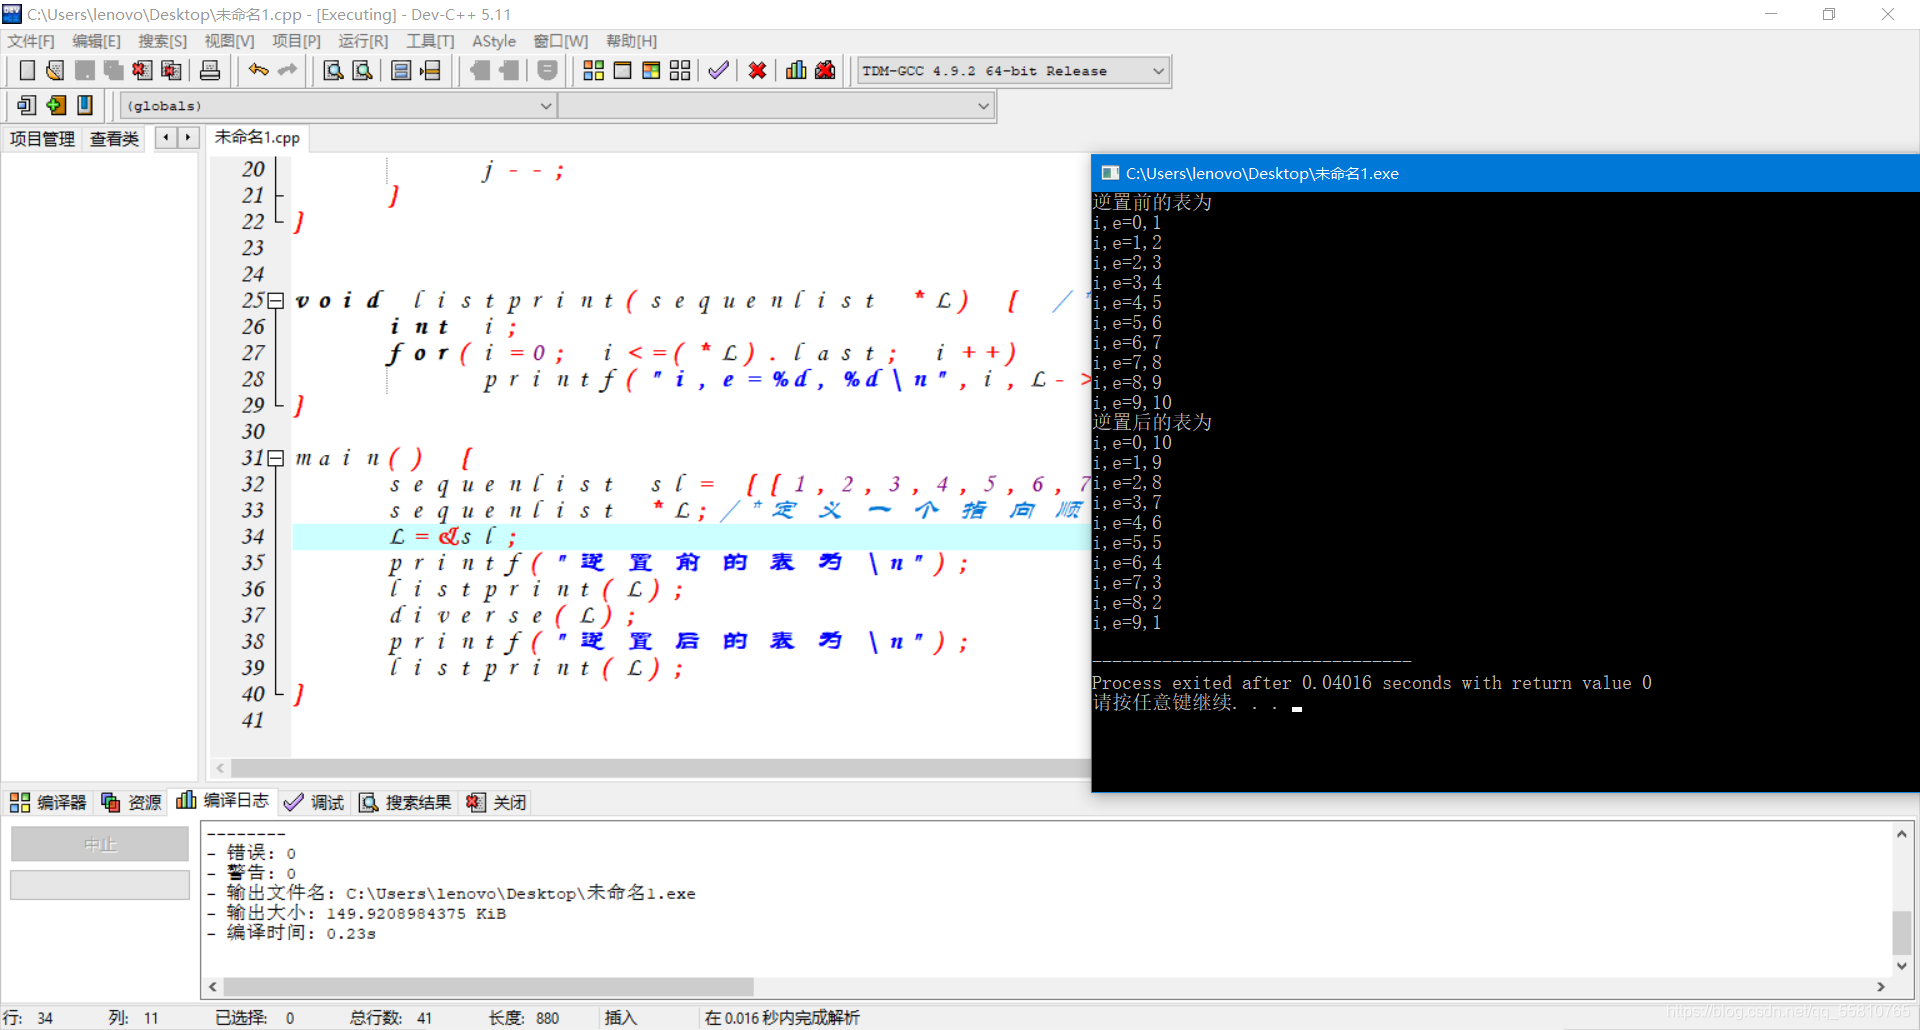Image resolution: width=1920 pixels, height=1030 pixels.
Task: Click the Redo arrow icon
Action: 288,71
